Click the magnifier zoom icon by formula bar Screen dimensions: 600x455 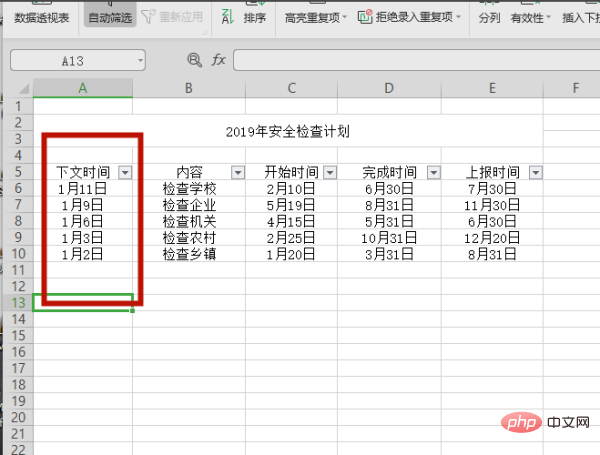tap(194, 60)
